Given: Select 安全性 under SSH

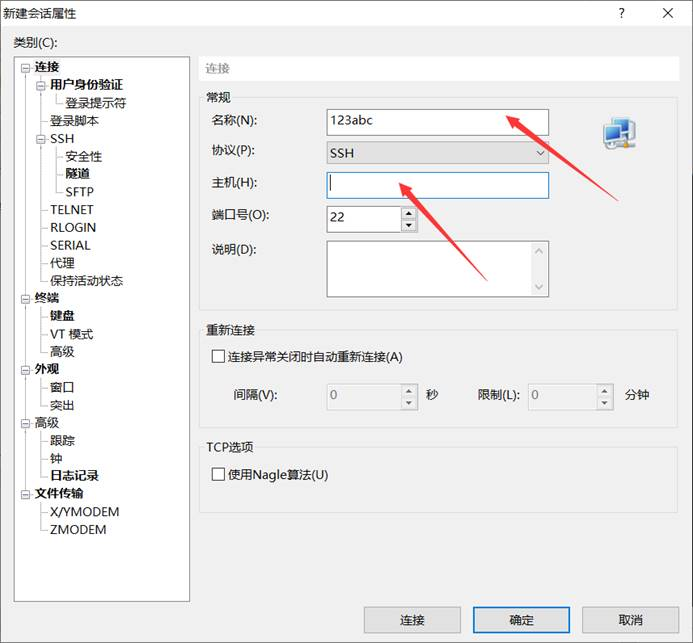Looking at the screenshot, I should tap(84, 156).
